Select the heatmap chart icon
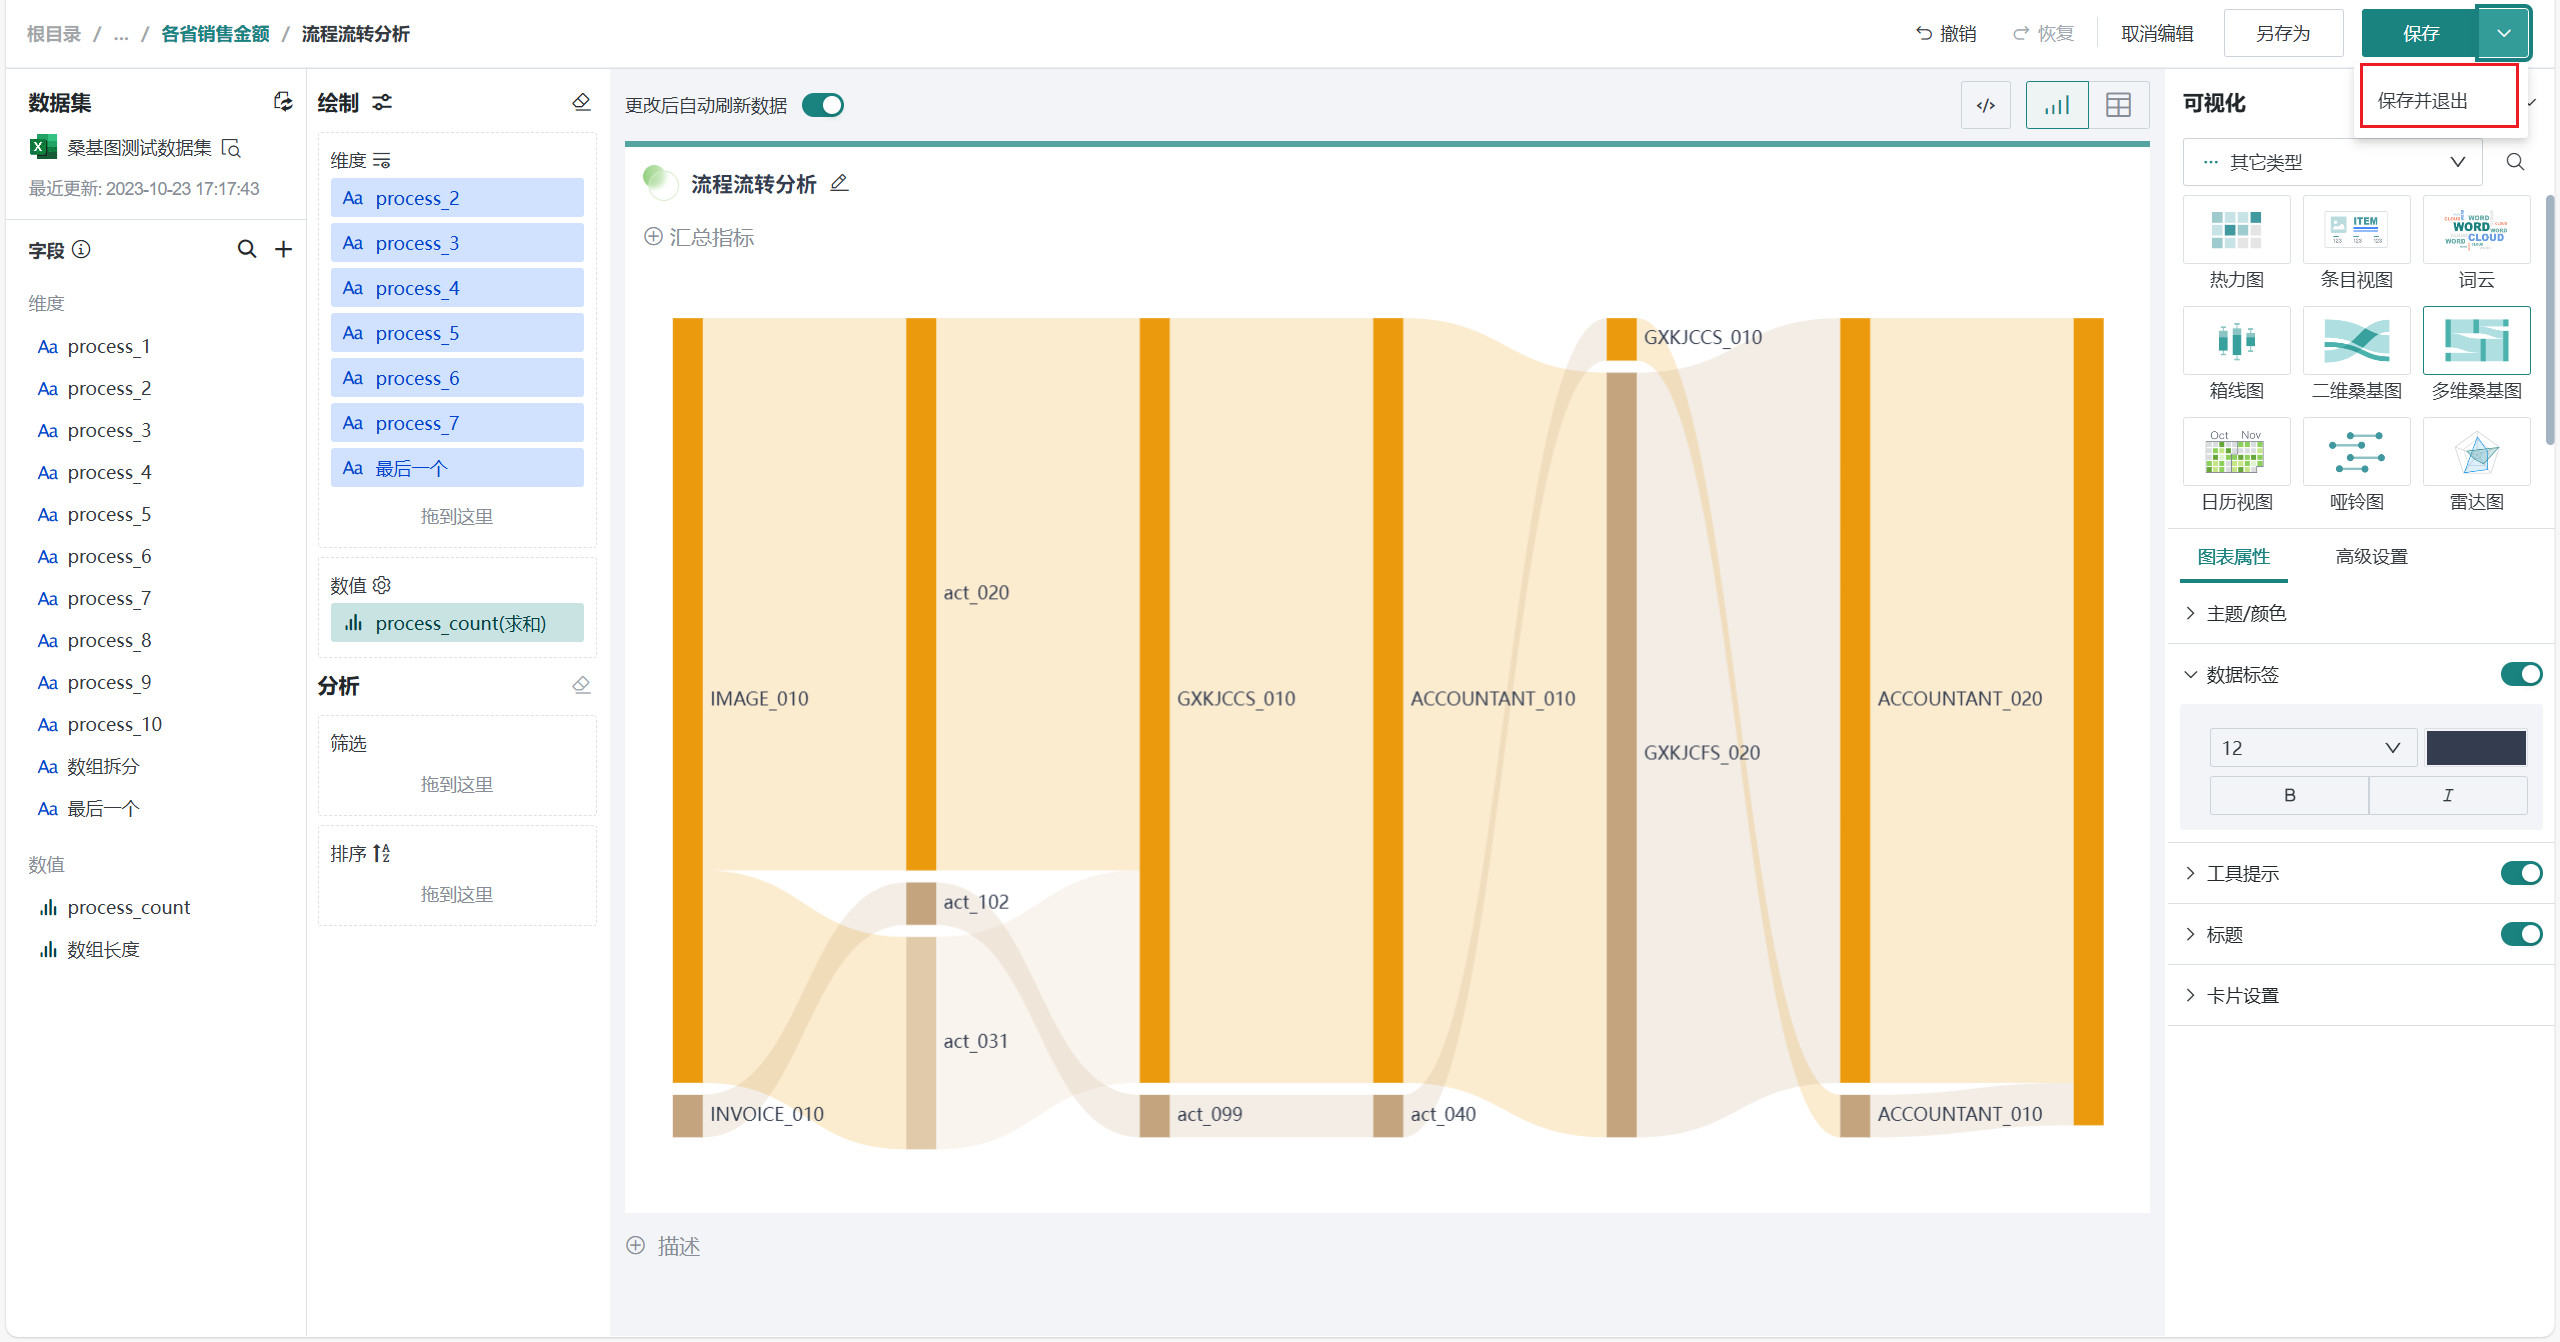 pos(2236,231)
